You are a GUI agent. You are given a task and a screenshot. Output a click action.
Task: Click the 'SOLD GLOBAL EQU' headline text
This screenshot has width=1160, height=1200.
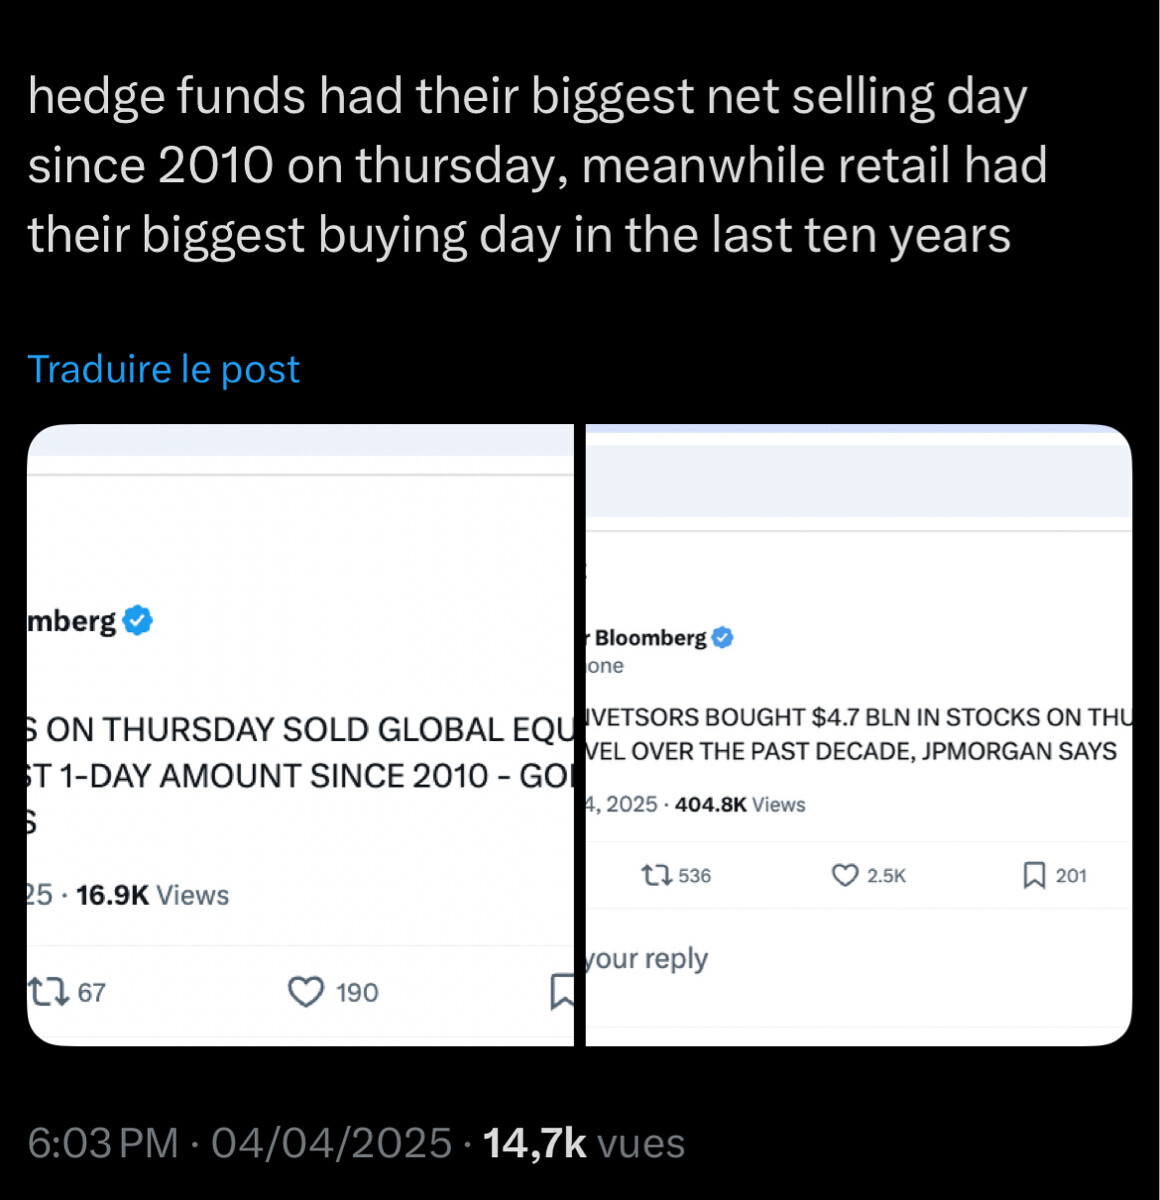click(x=300, y=730)
